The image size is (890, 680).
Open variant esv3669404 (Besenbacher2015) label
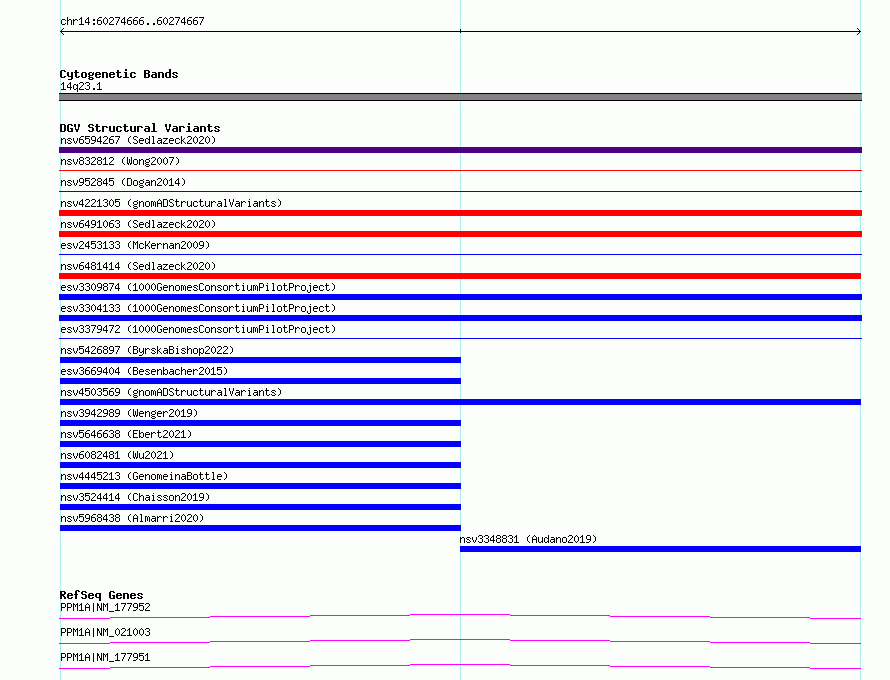144,371
